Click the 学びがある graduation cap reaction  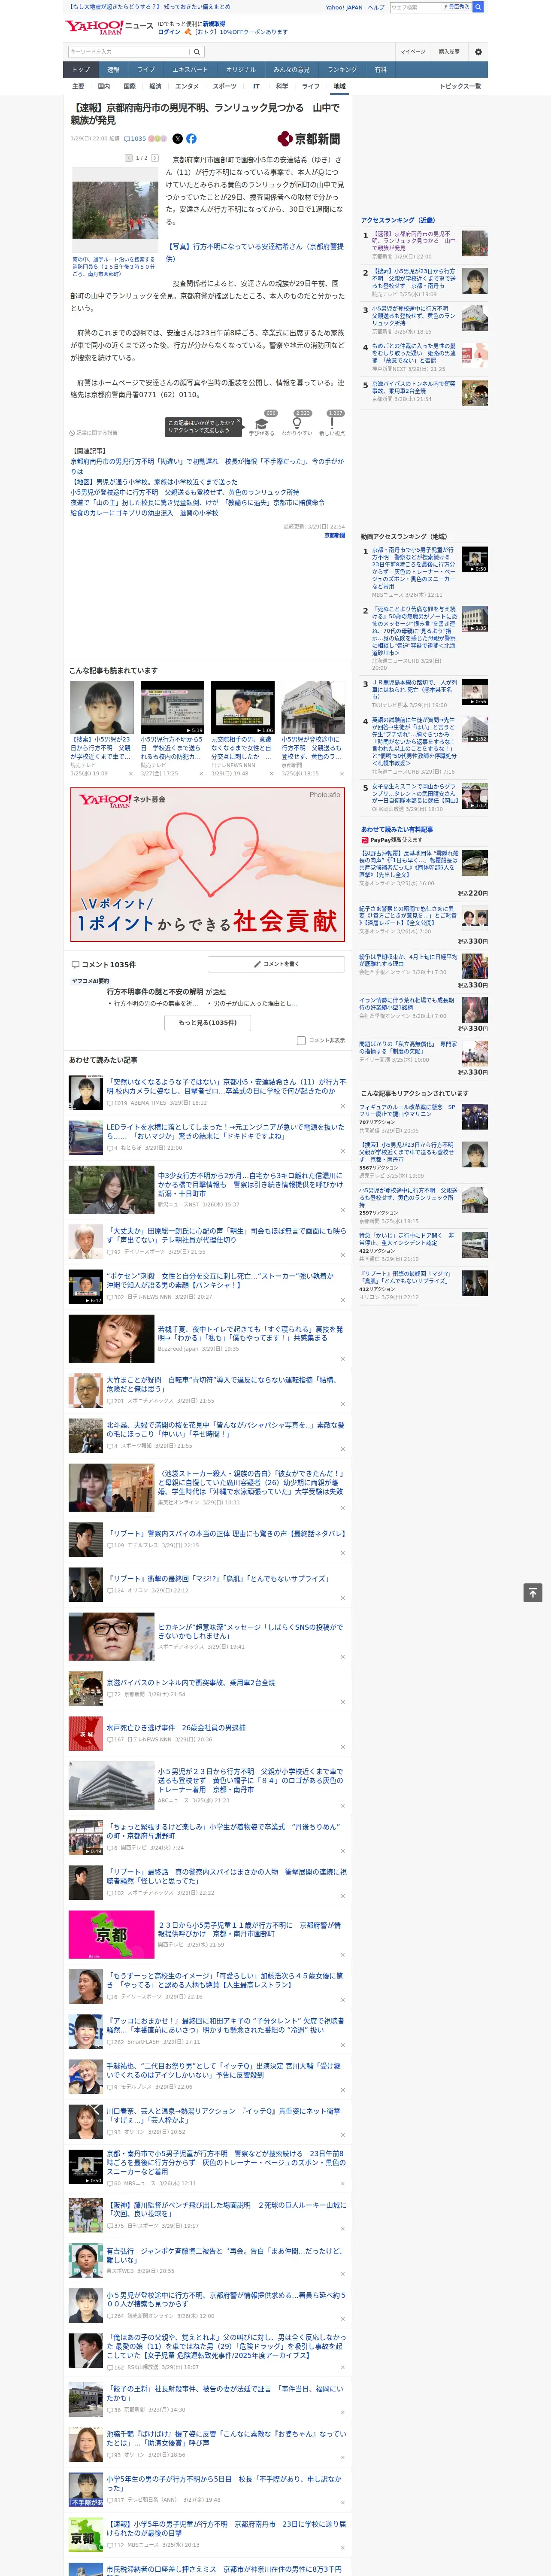pos(262,425)
